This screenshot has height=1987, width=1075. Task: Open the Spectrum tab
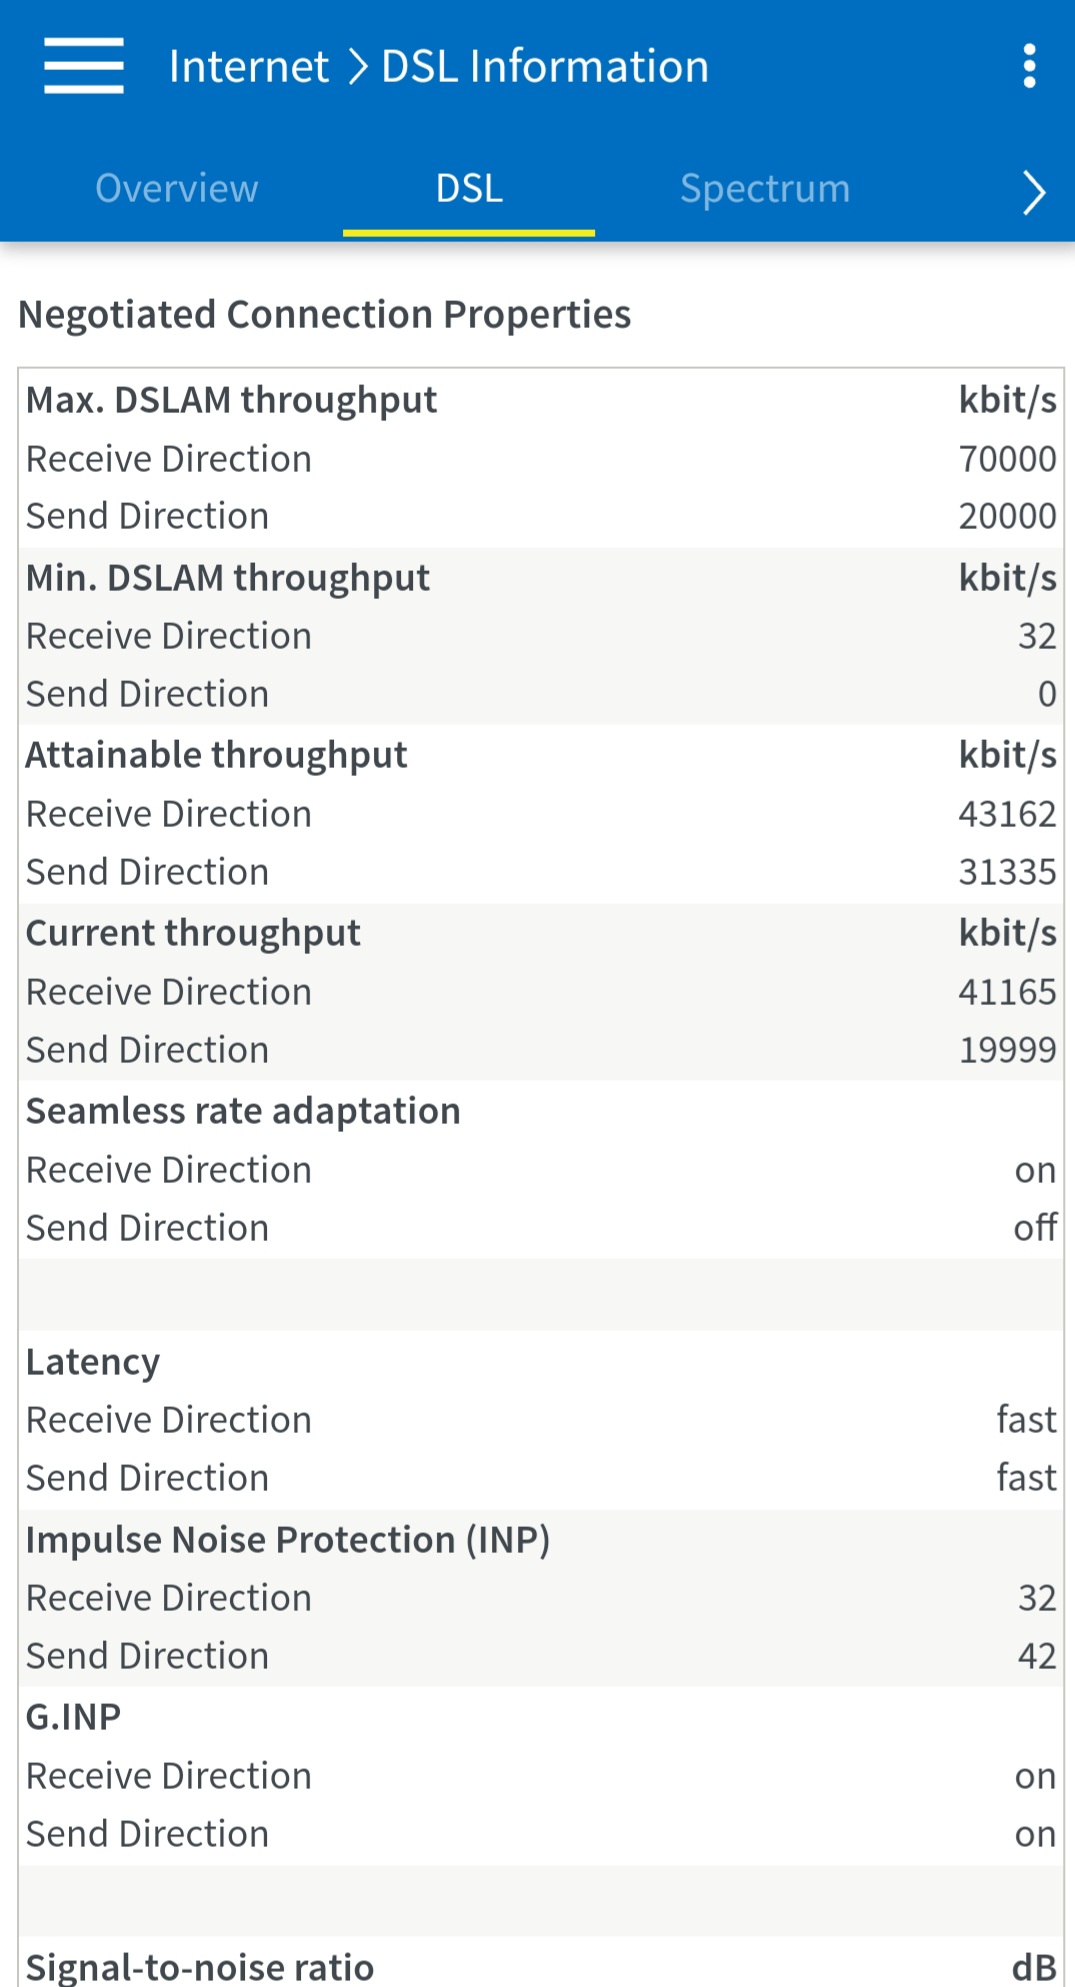pyautogui.click(x=765, y=189)
